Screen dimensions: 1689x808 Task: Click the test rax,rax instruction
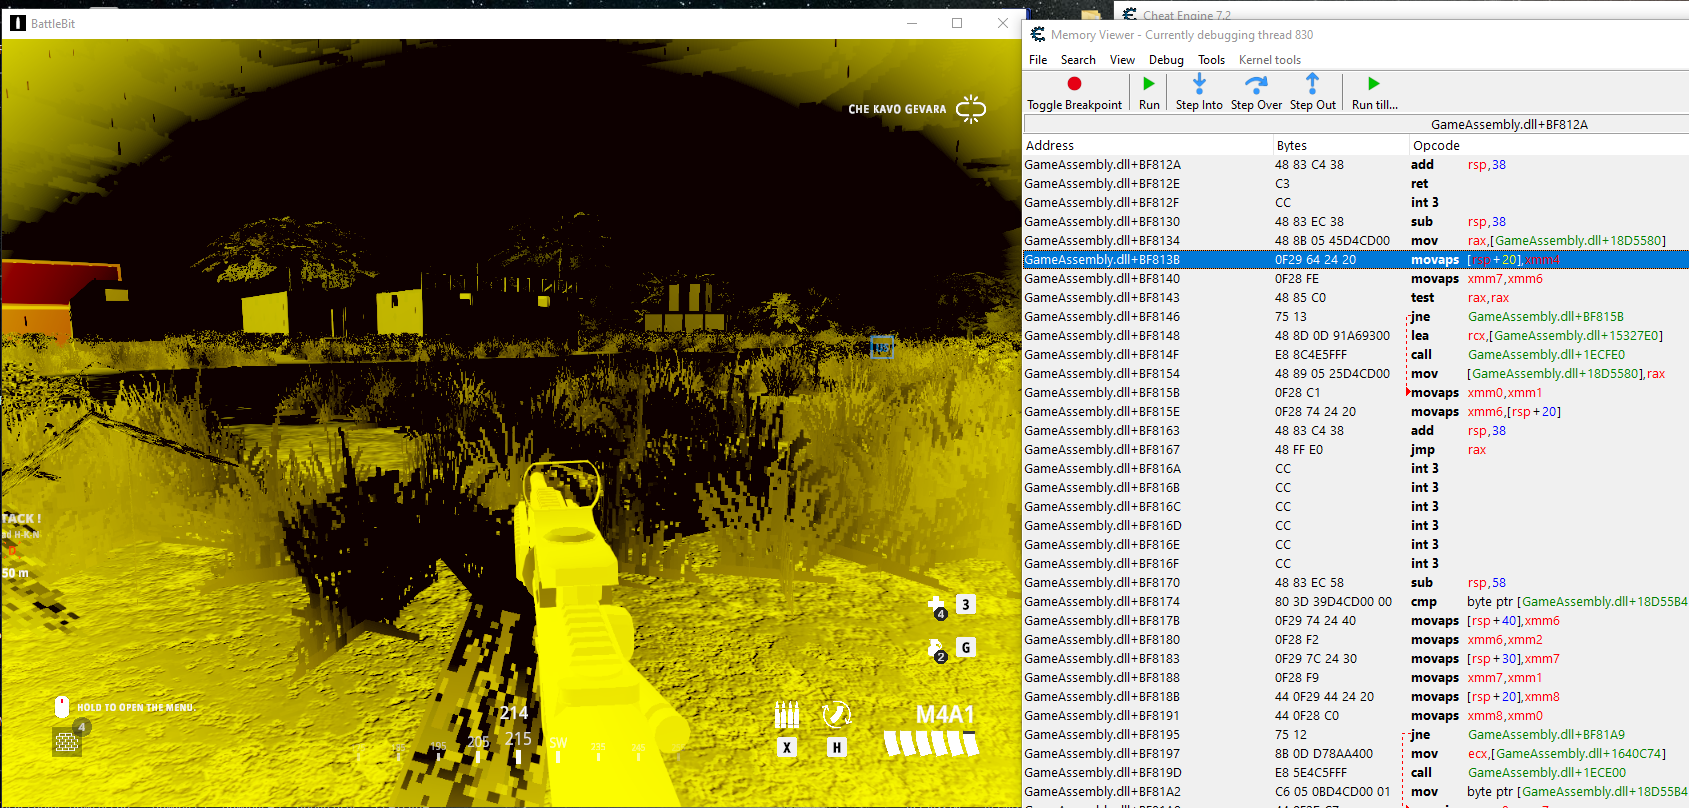[1460, 298]
